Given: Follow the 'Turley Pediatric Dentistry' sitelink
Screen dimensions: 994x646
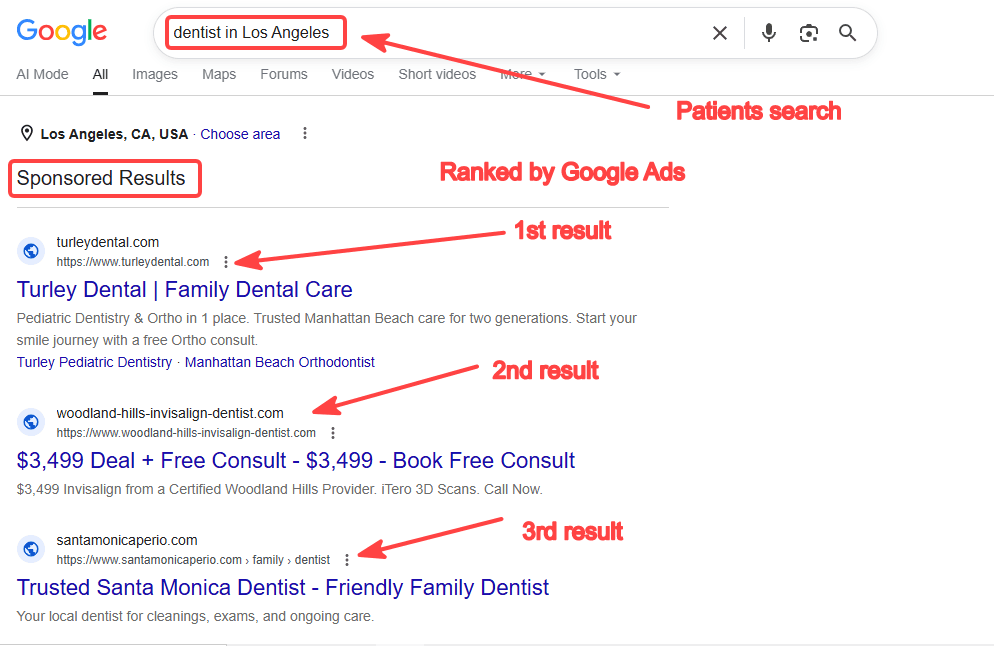Looking at the screenshot, I should click(x=94, y=362).
